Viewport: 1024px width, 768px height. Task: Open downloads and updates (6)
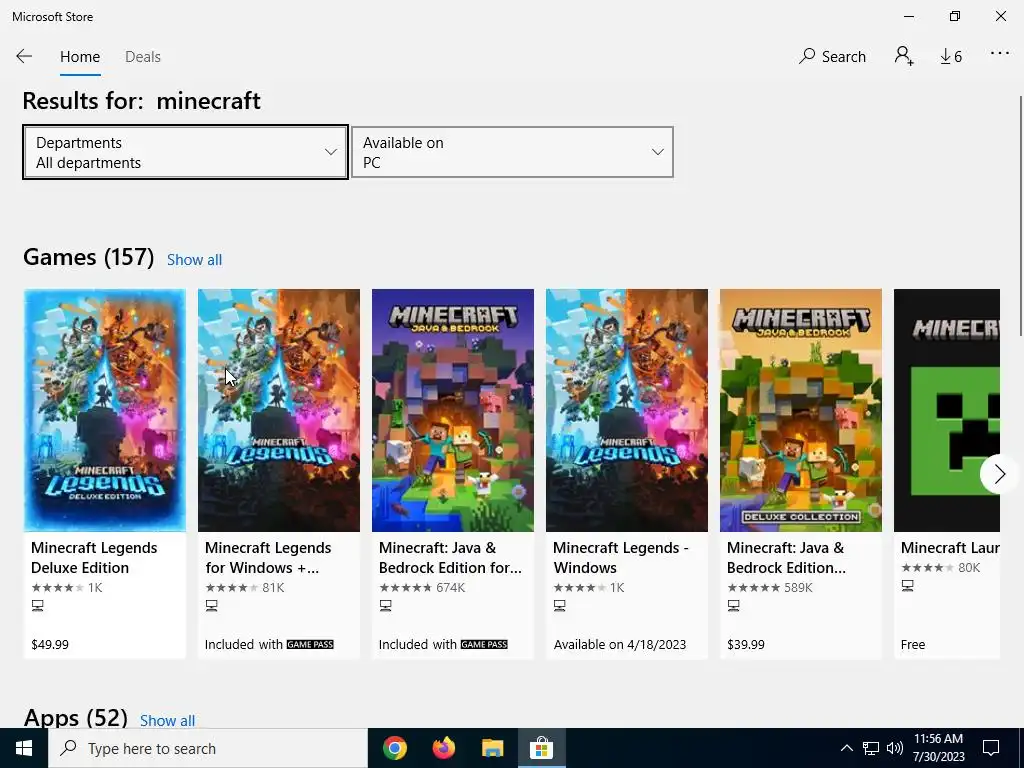pos(951,57)
